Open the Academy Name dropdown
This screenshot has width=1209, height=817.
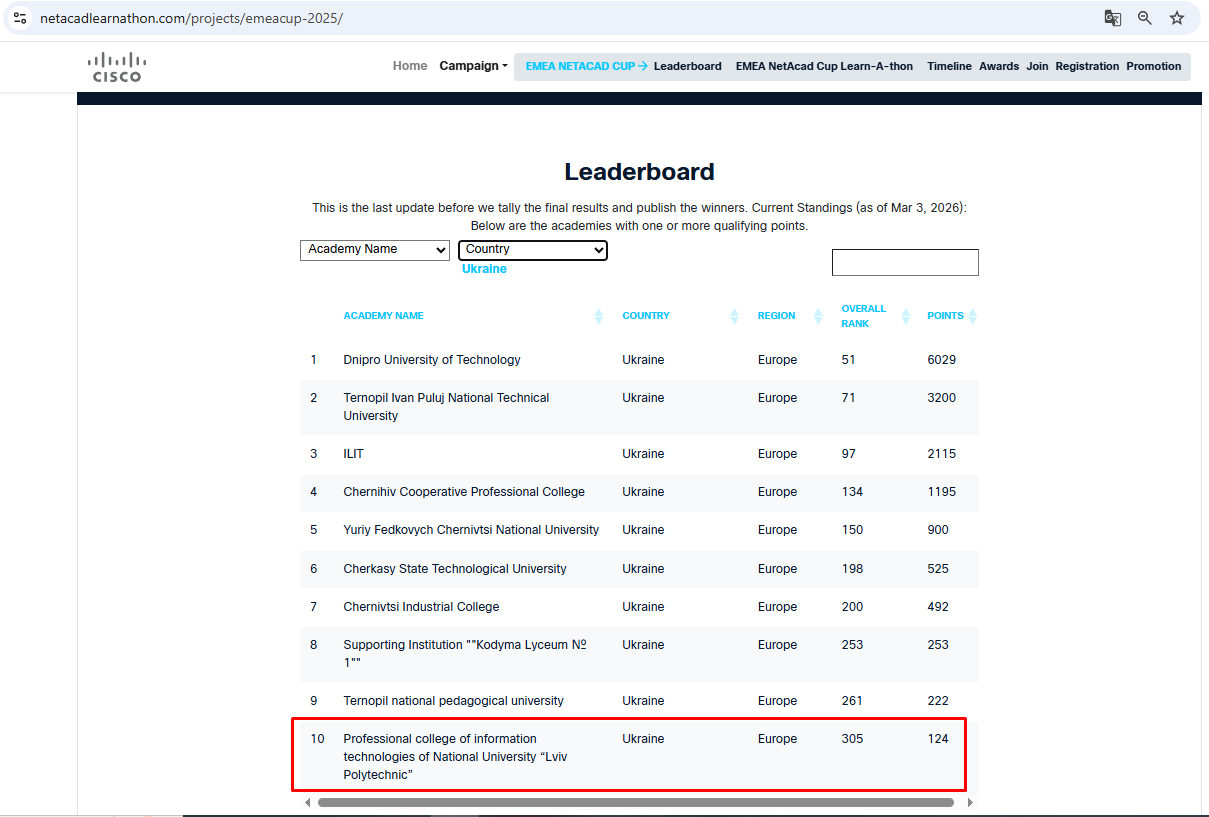[375, 250]
